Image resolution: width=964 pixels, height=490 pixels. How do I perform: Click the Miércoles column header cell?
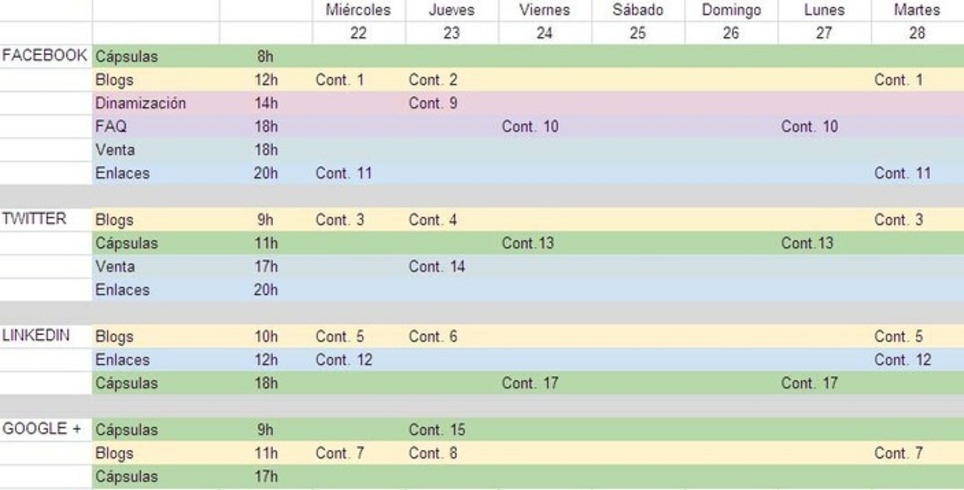(x=358, y=10)
